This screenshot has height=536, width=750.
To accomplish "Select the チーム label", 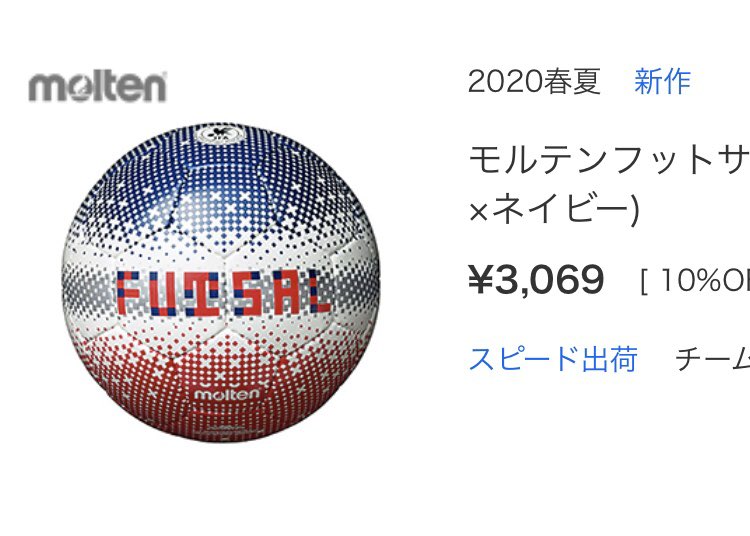I will point(712,359).
